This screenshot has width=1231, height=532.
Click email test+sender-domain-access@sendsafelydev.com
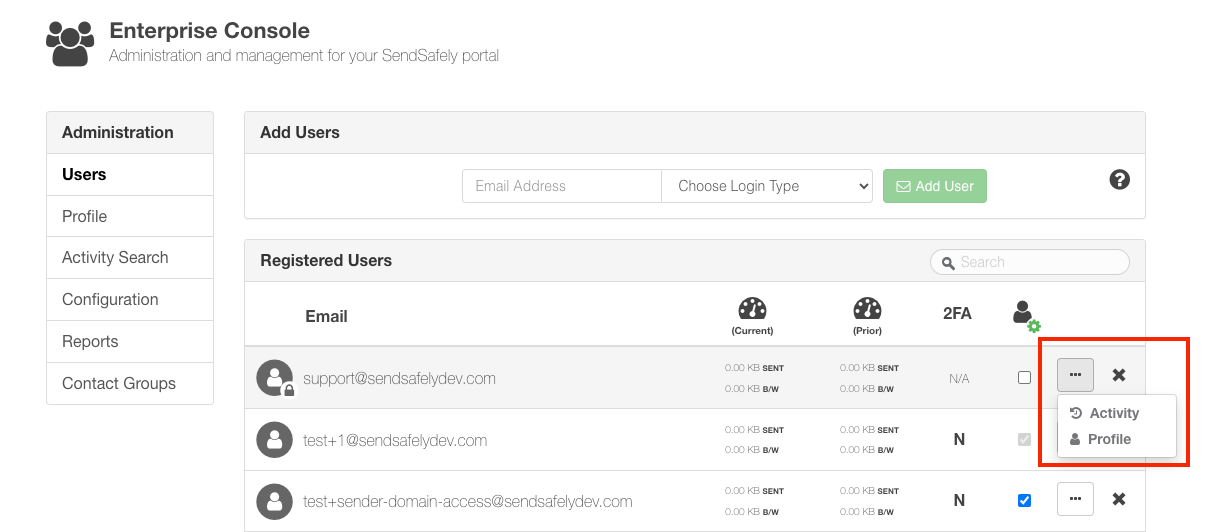pos(468,501)
